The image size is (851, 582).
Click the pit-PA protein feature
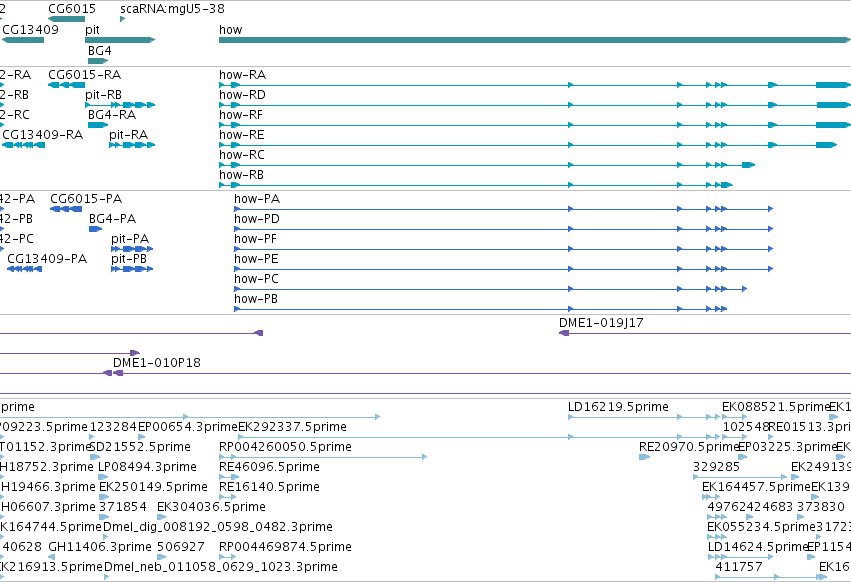click(x=132, y=249)
